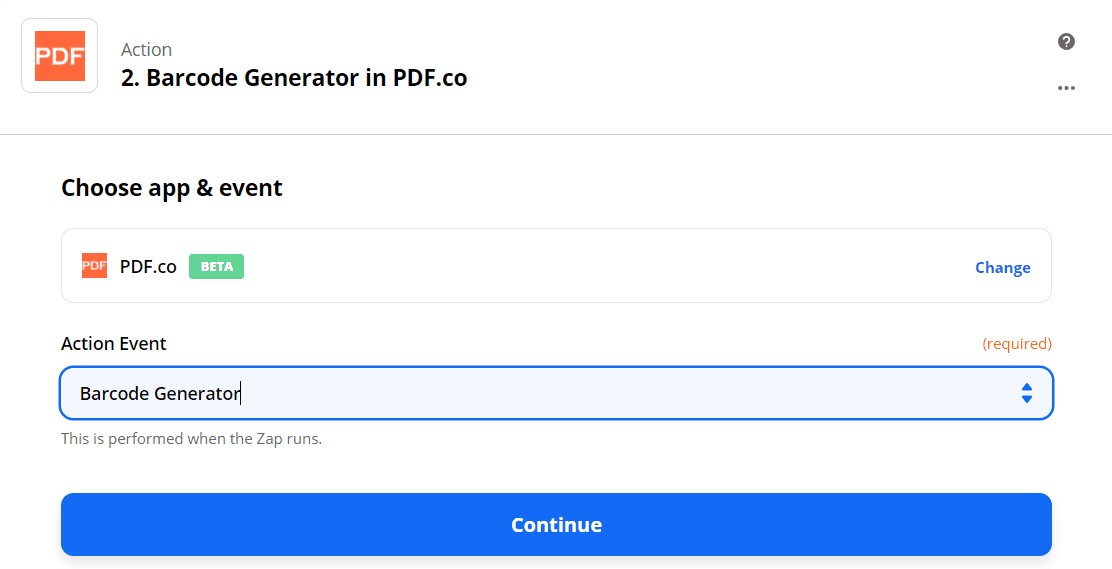The image size is (1112, 569).
Task: Click the small PDF.co icon in app row
Action: coord(94,266)
